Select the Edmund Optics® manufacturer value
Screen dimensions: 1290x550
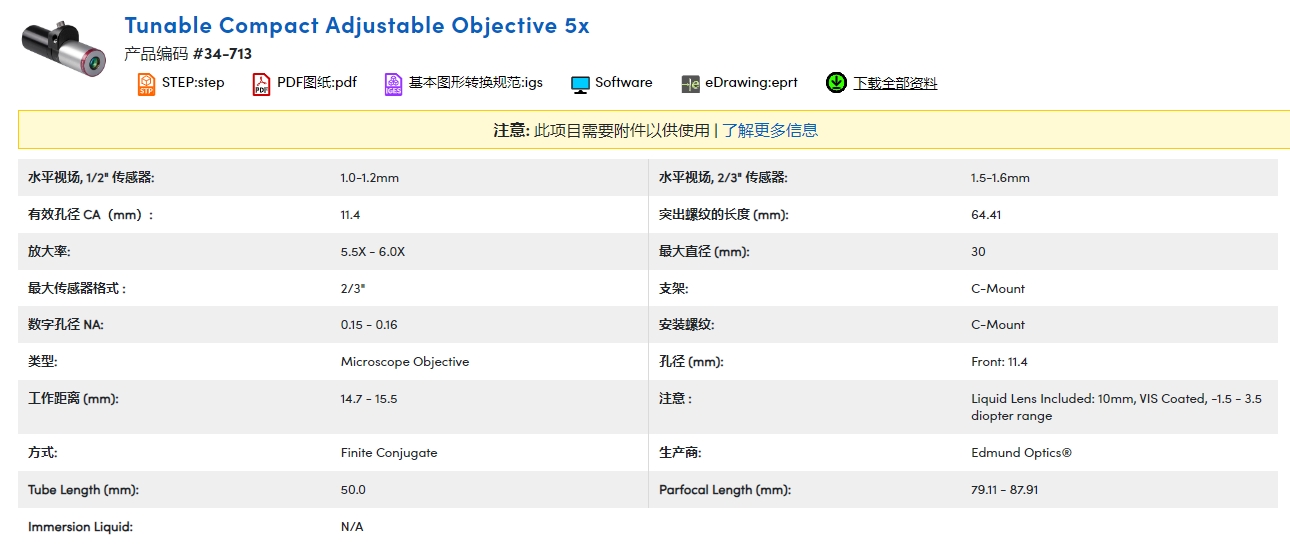1021,453
